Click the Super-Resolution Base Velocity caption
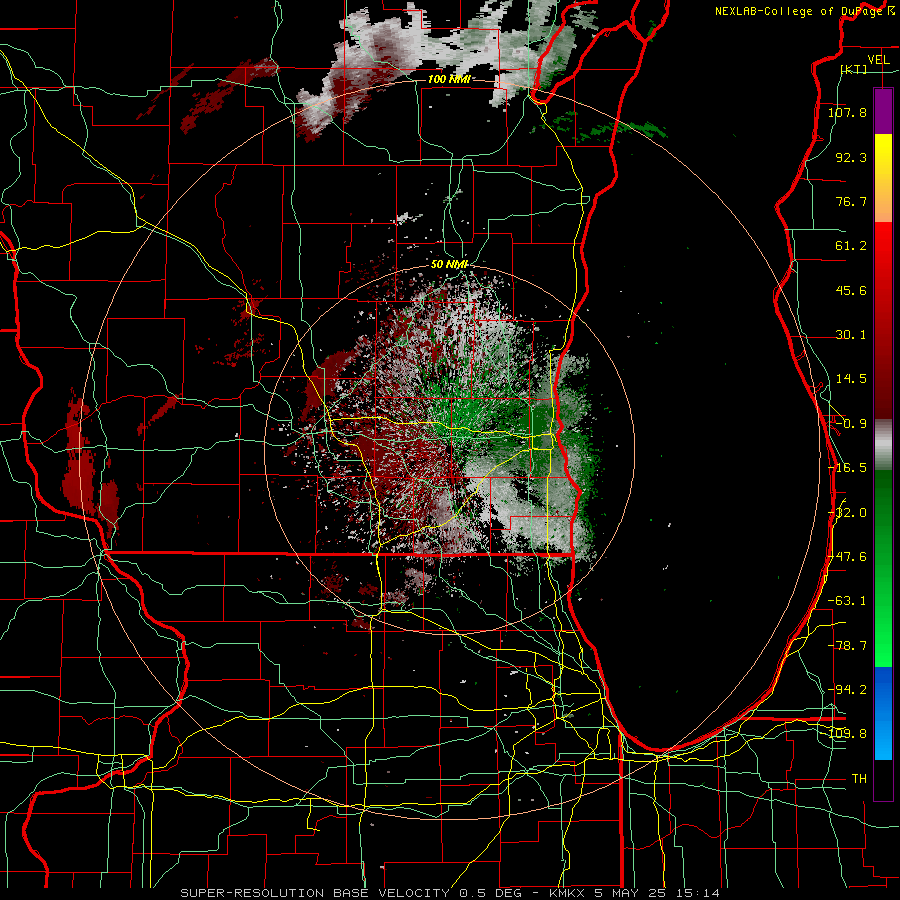900x900 pixels. 449,893
